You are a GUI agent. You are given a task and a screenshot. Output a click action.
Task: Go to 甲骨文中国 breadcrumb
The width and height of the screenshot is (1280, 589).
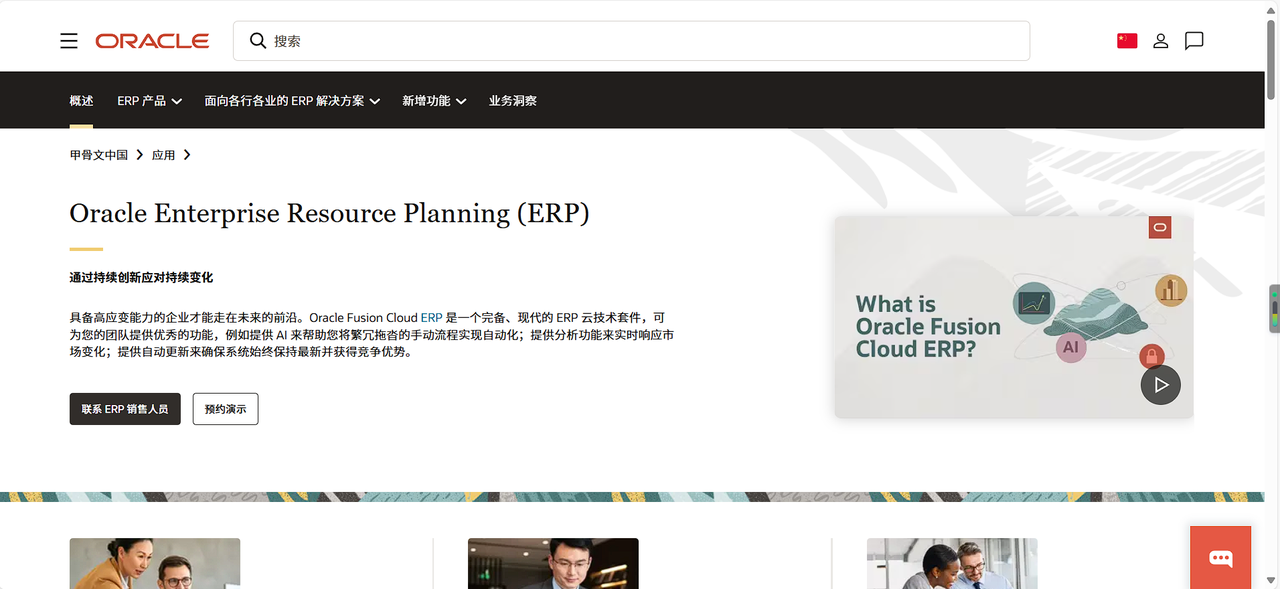pyautogui.click(x=99, y=155)
